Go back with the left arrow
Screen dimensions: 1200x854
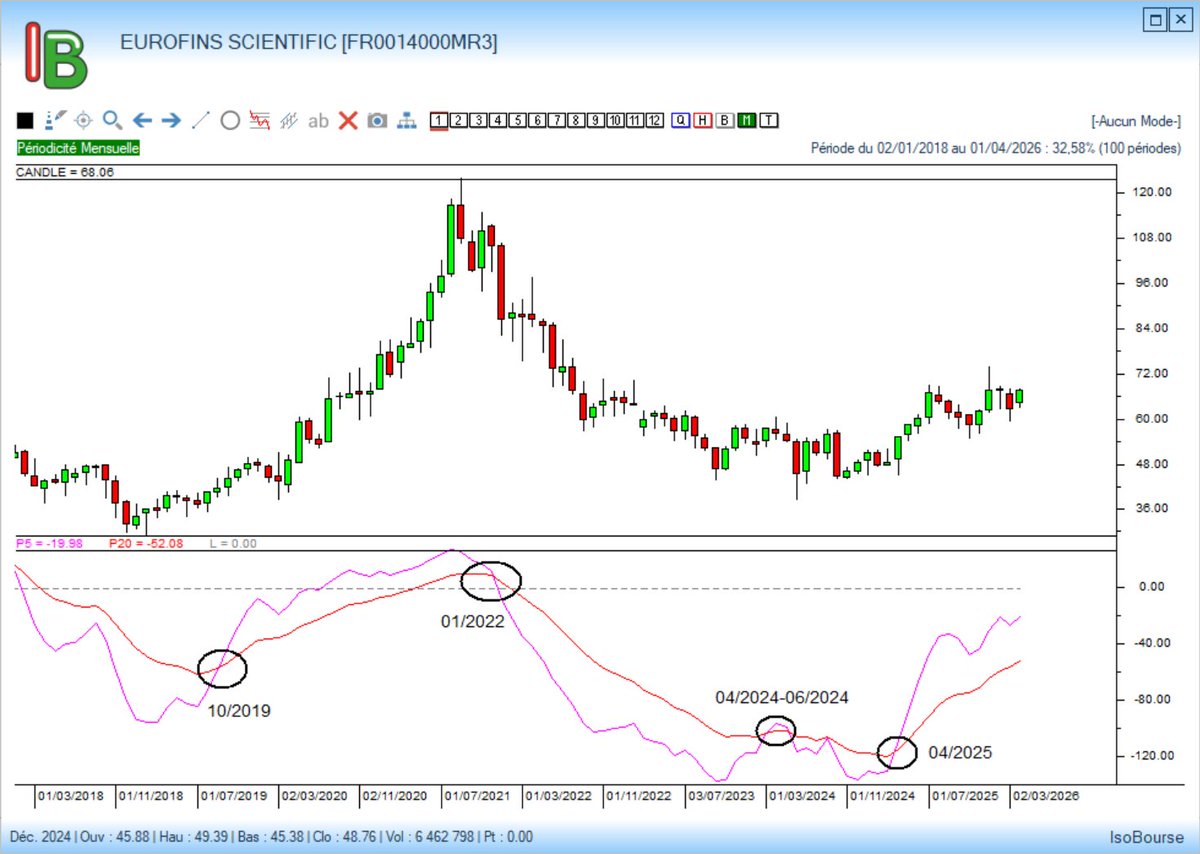[142, 121]
